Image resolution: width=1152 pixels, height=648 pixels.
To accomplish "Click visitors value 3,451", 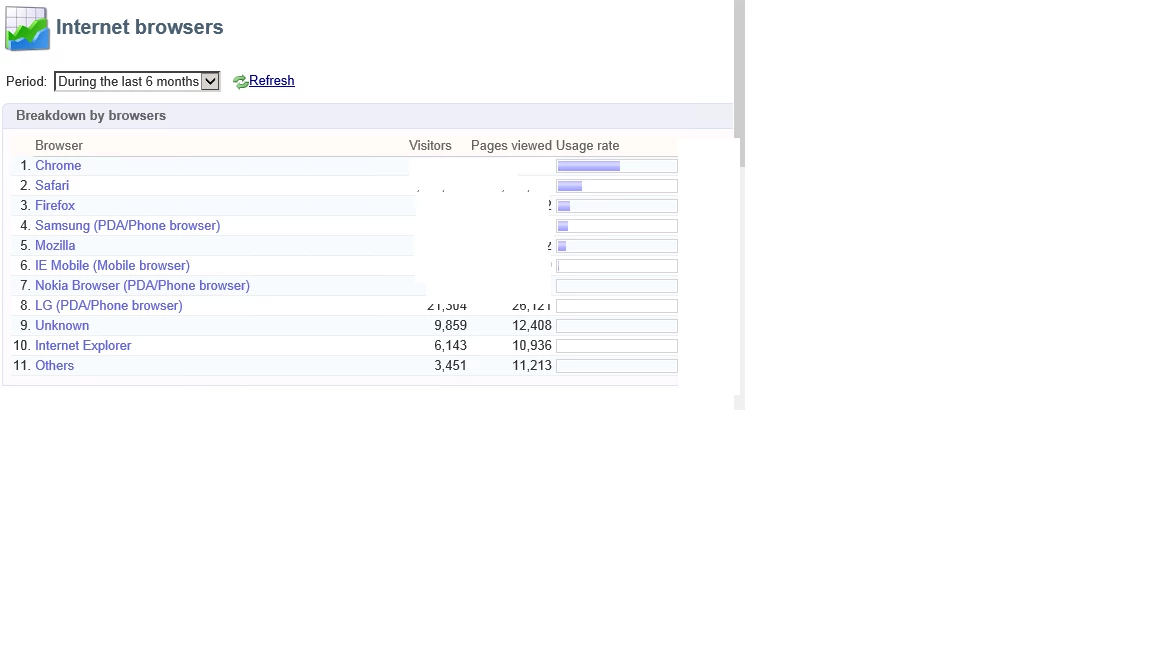I will (450, 365).
